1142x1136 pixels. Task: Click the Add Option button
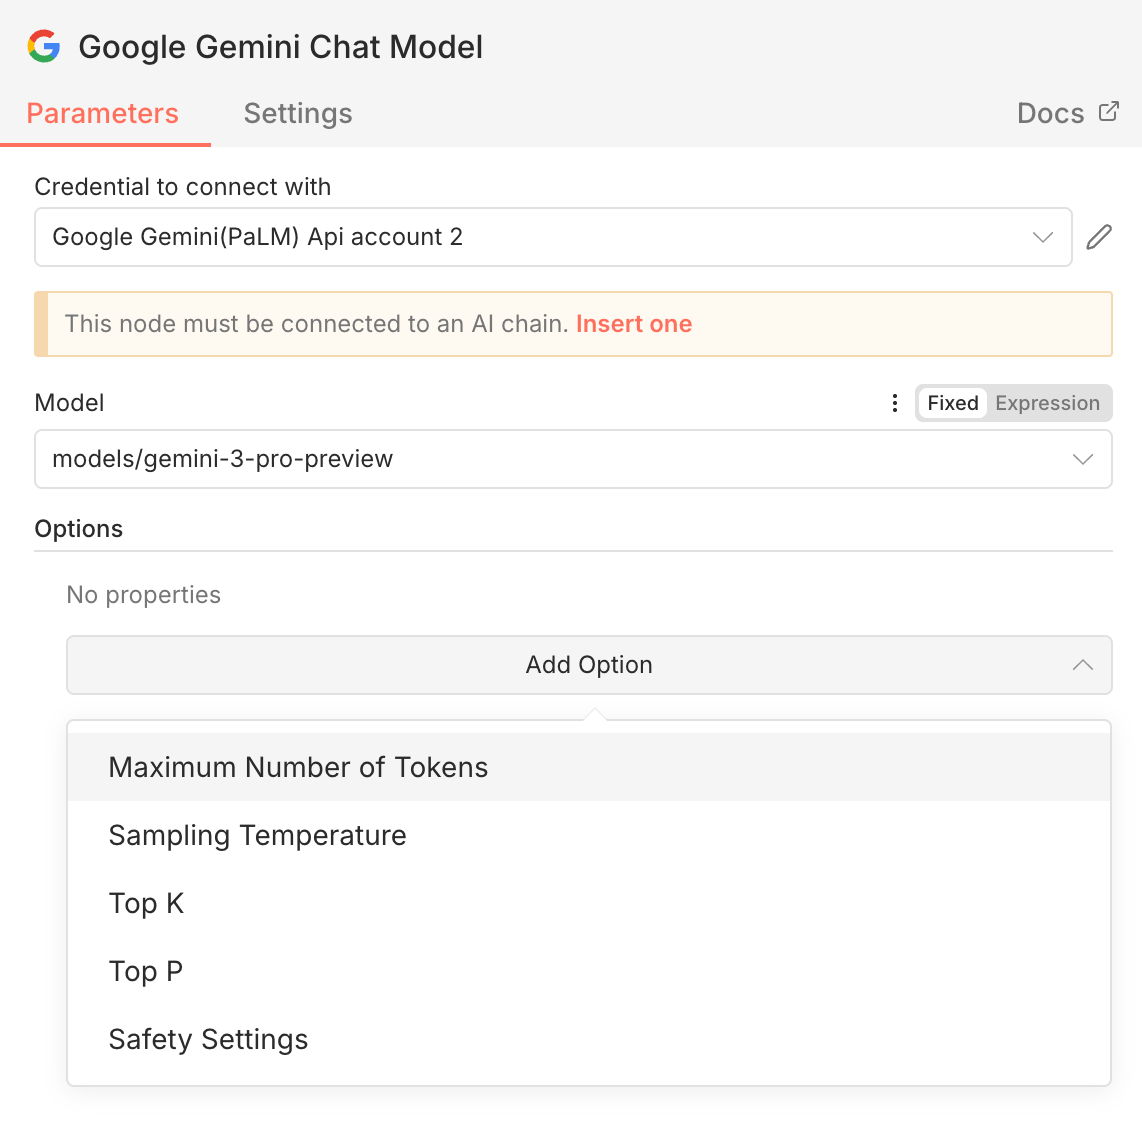[x=588, y=665]
